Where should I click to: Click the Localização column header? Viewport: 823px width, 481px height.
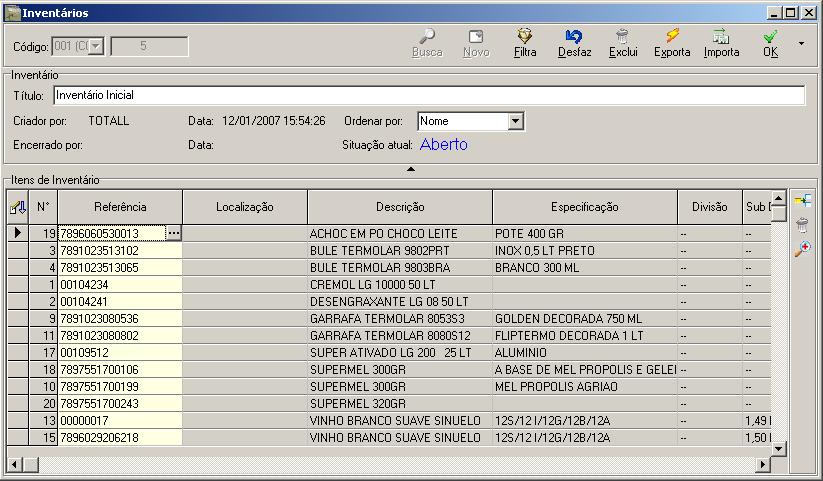pos(245,207)
